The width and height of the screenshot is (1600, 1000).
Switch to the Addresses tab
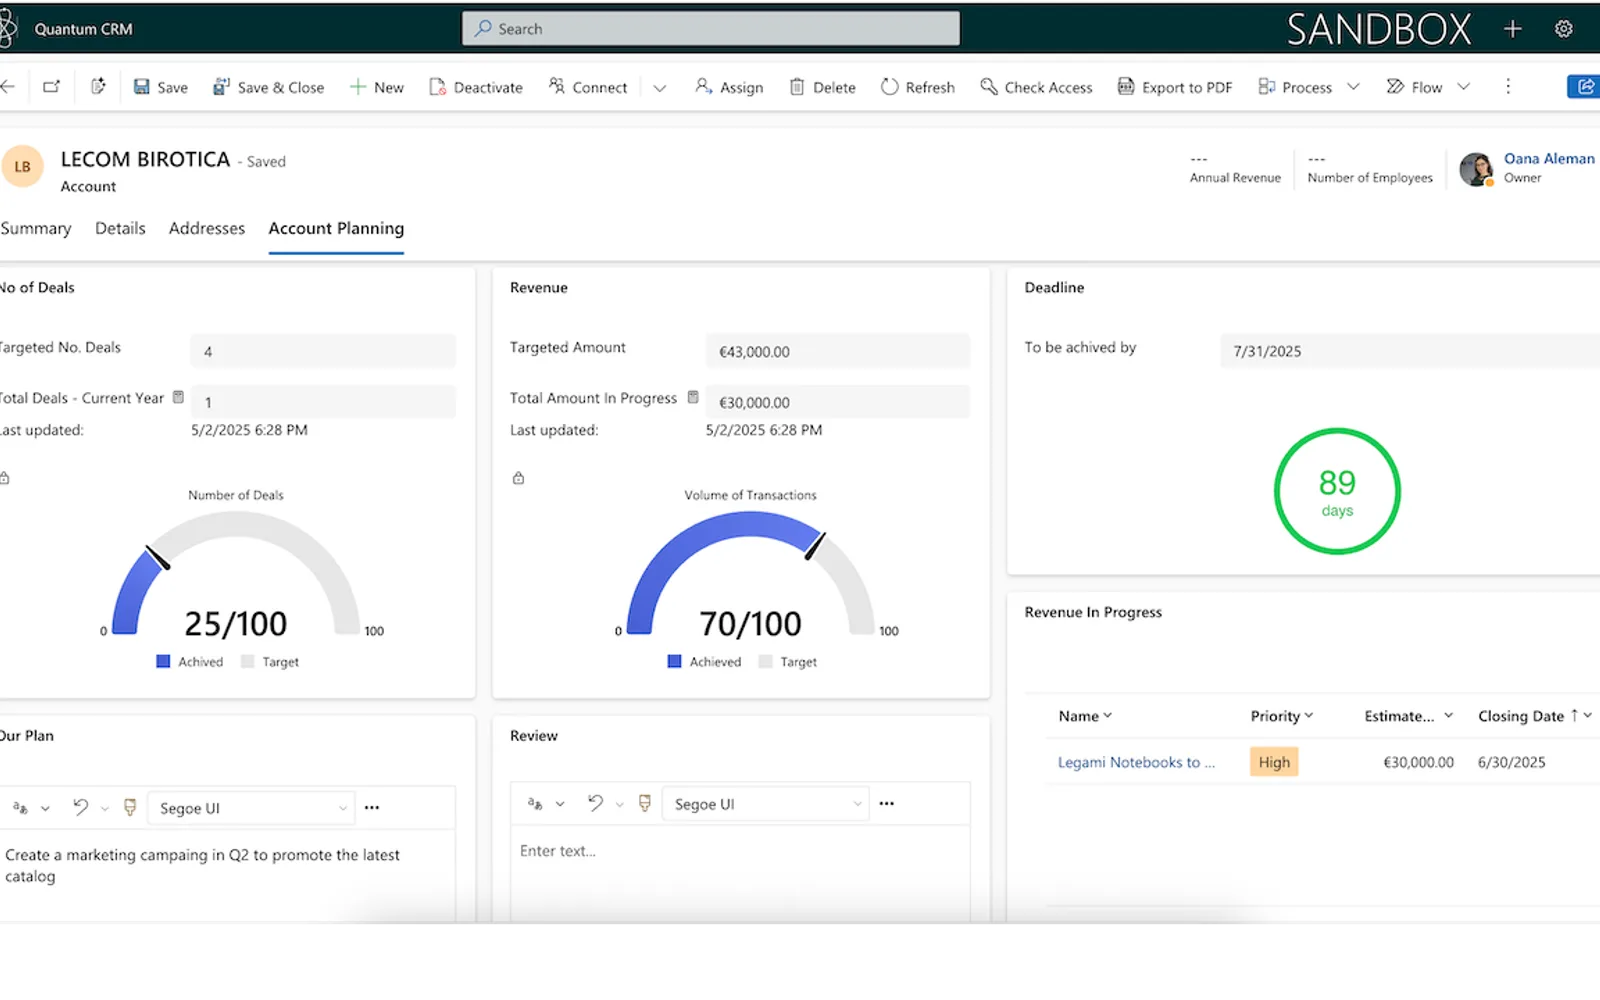tap(207, 228)
